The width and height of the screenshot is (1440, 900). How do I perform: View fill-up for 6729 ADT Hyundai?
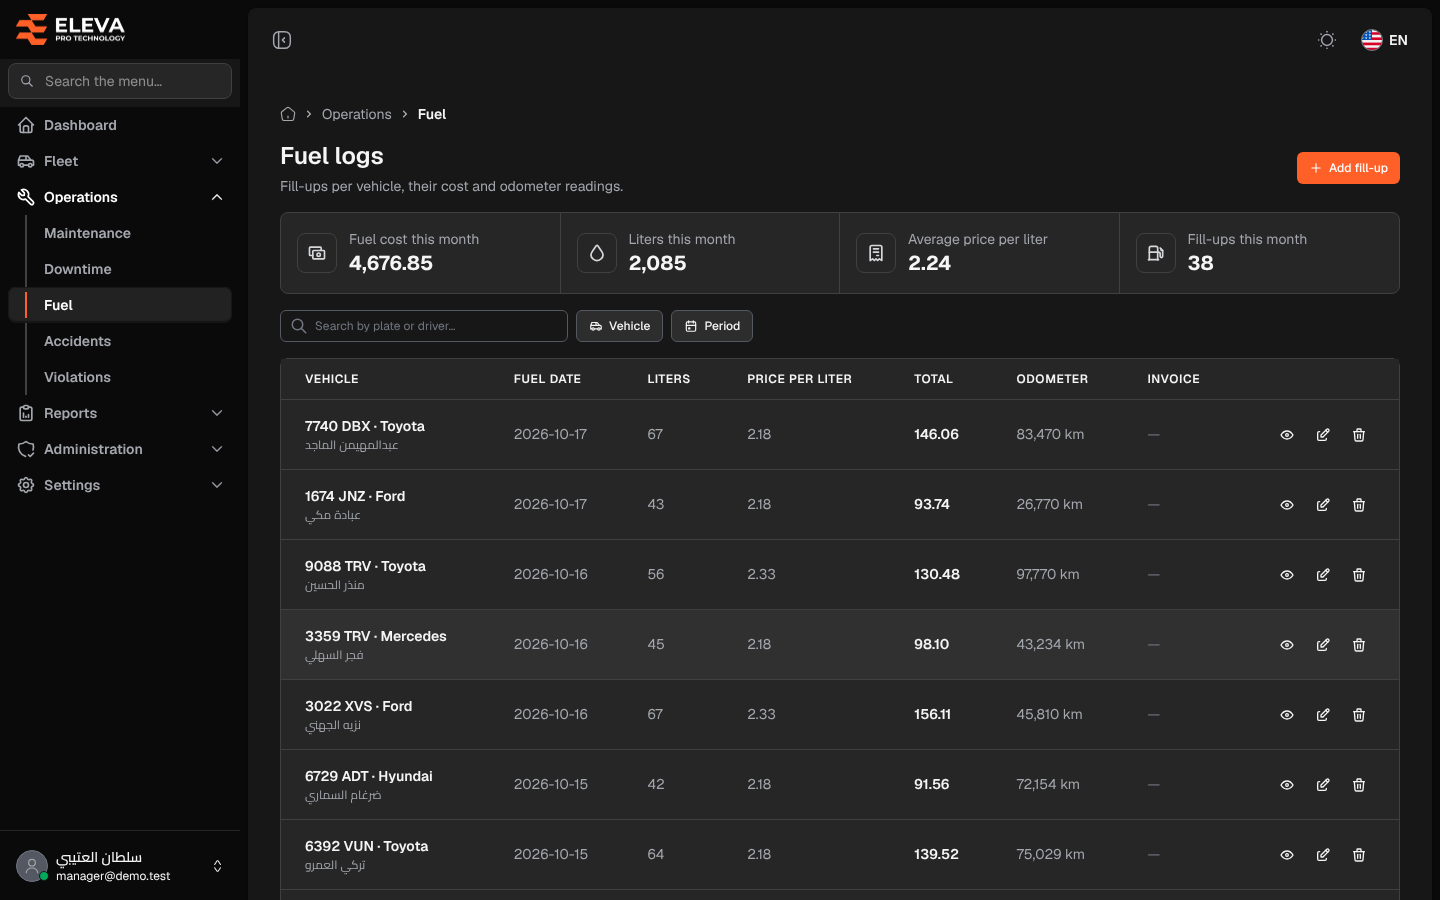[x=1287, y=785]
